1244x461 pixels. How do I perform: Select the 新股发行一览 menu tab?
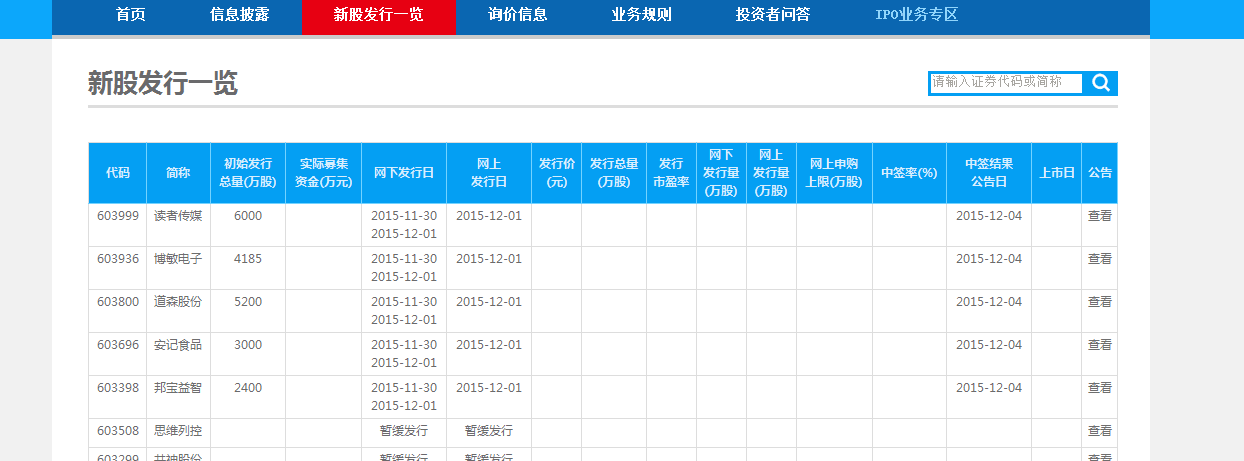[378, 15]
